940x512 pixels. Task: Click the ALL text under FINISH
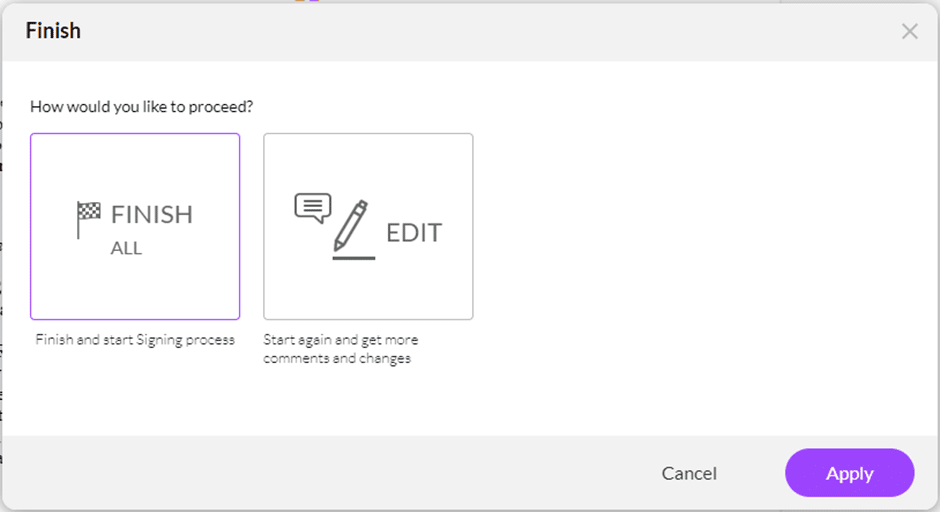(126, 248)
